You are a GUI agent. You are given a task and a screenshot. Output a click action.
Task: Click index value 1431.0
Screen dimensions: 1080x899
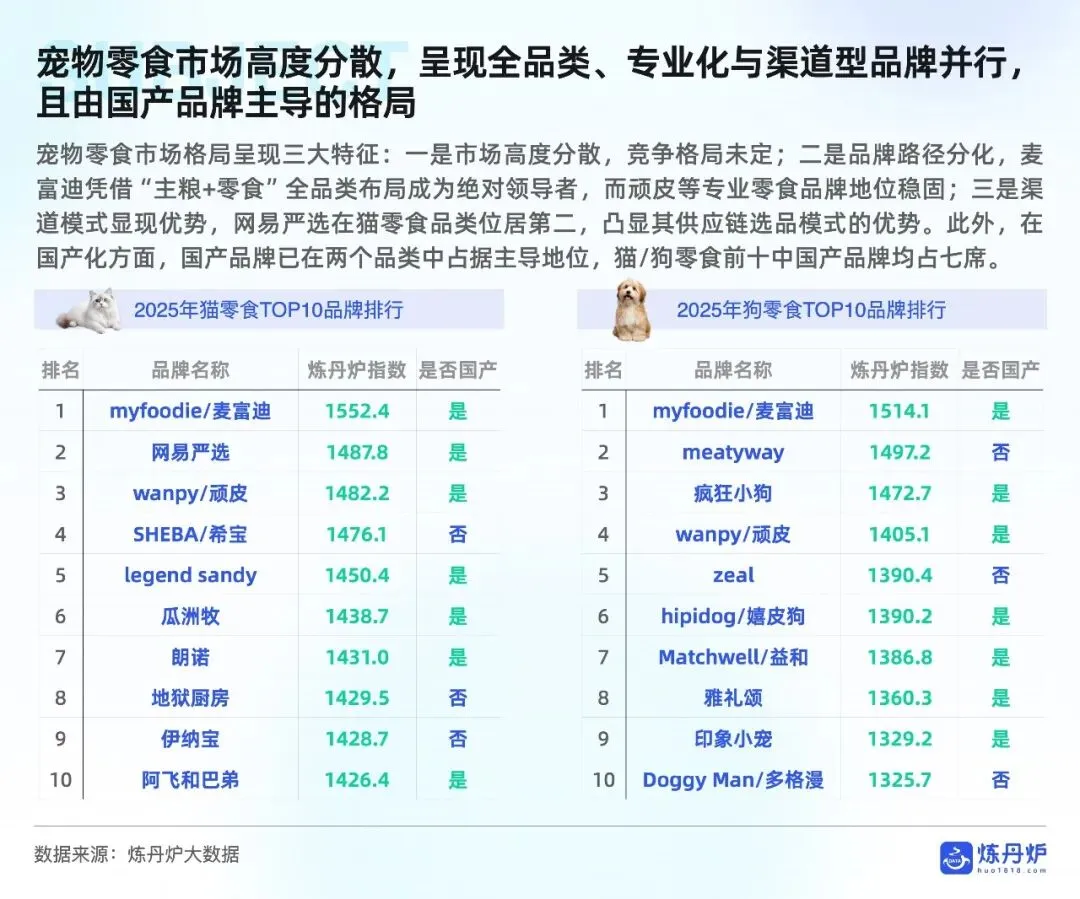[x=357, y=657]
